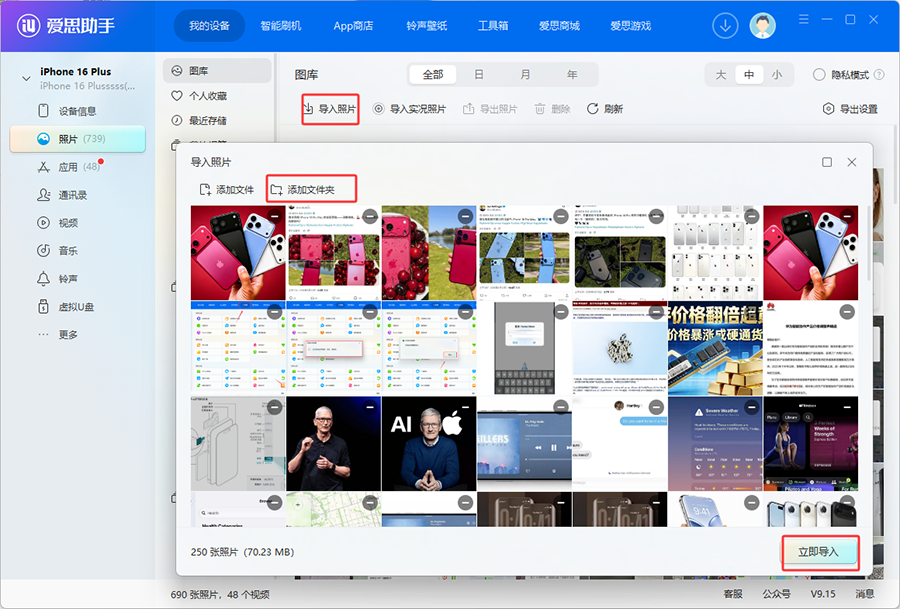This screenshot has height=609, width=900.
Task: Switch to 我的设备 tab
Action: pyautogui.click(x=210, y=26)
